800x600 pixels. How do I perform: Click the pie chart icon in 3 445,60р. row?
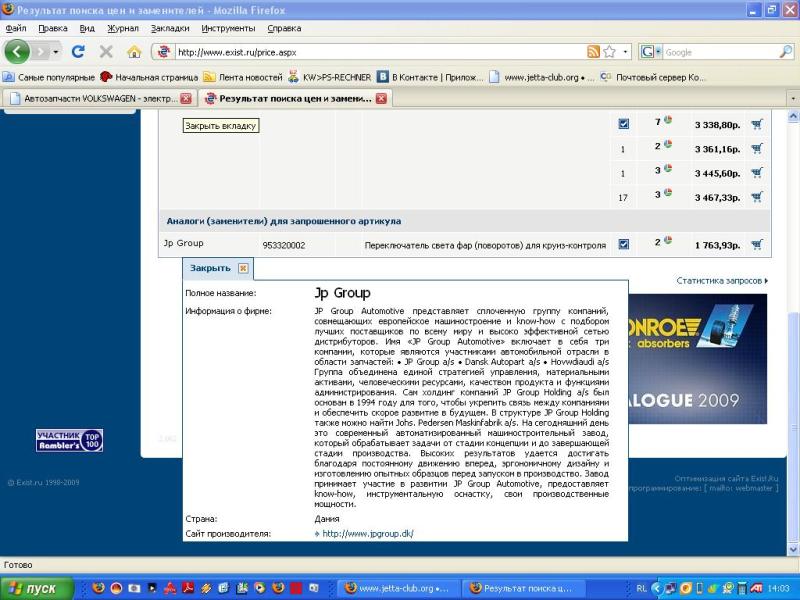pyautogui.click(x=667, y=168)
